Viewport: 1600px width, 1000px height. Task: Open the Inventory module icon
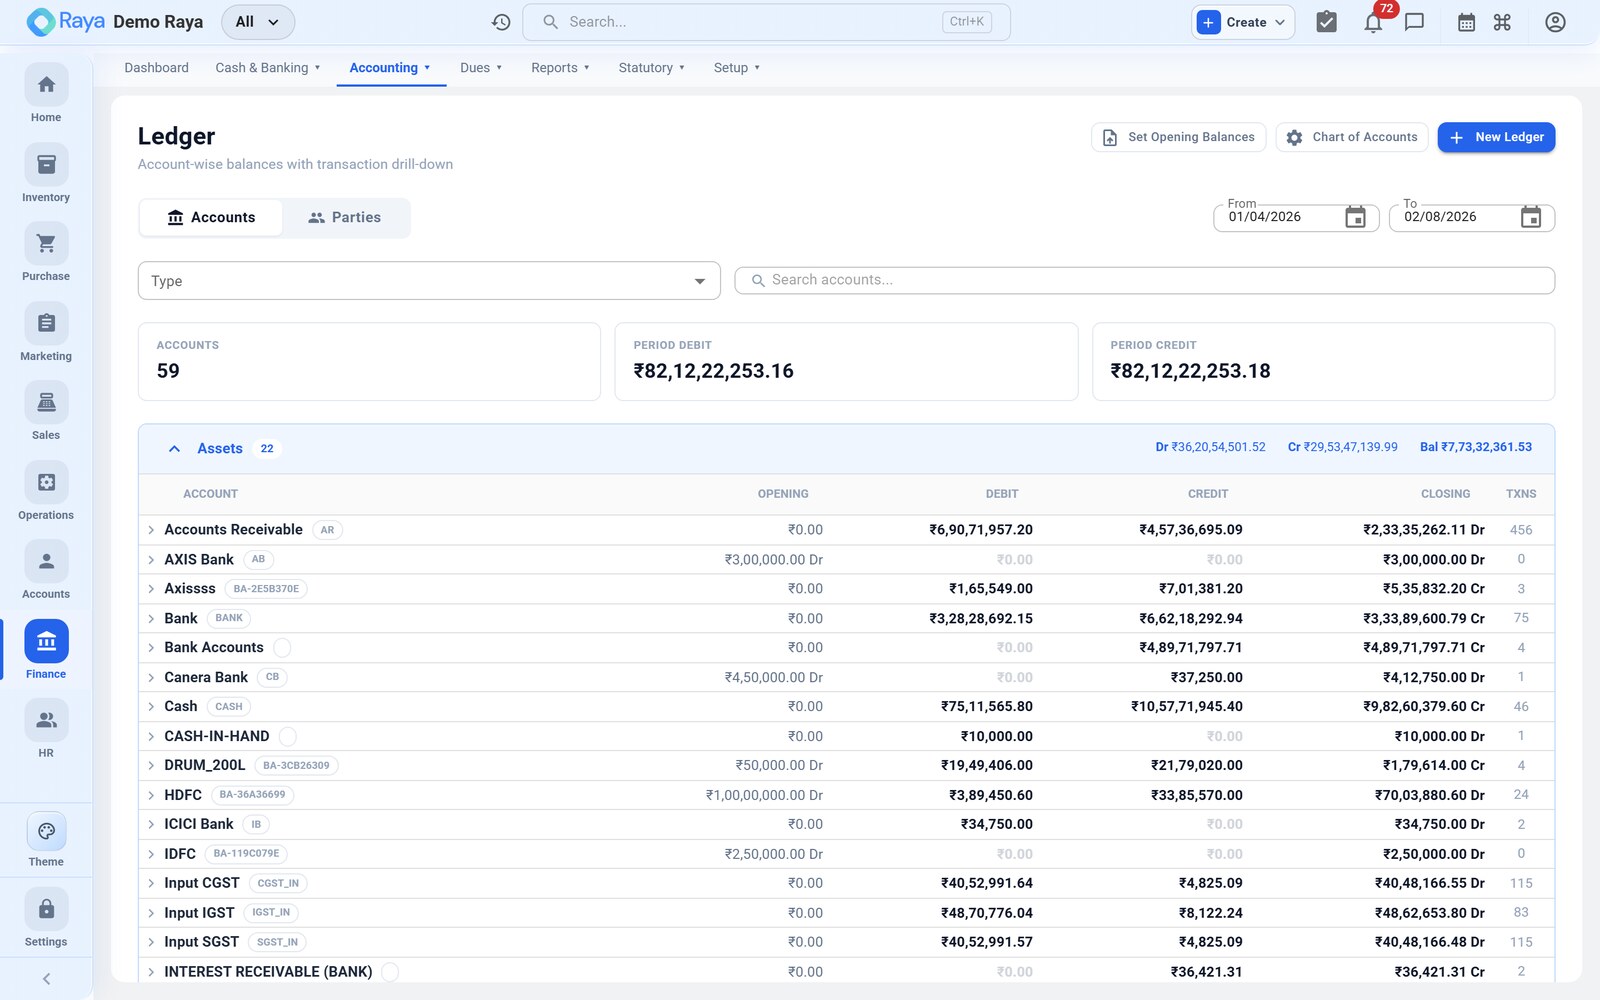pyautogui.click(x=46, y=165)
